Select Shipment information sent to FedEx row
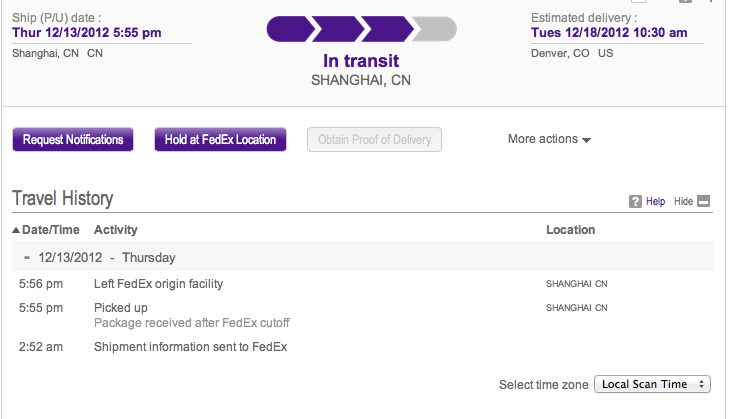The image size is (732, 419). tap(190, 347)
